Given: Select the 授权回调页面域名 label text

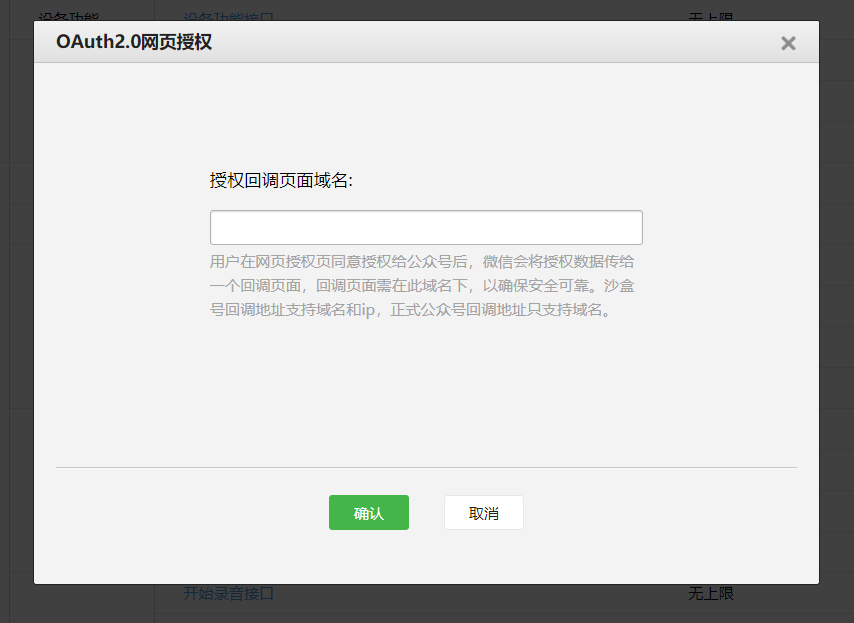Looking at the screenshot, I should point(281,180).
